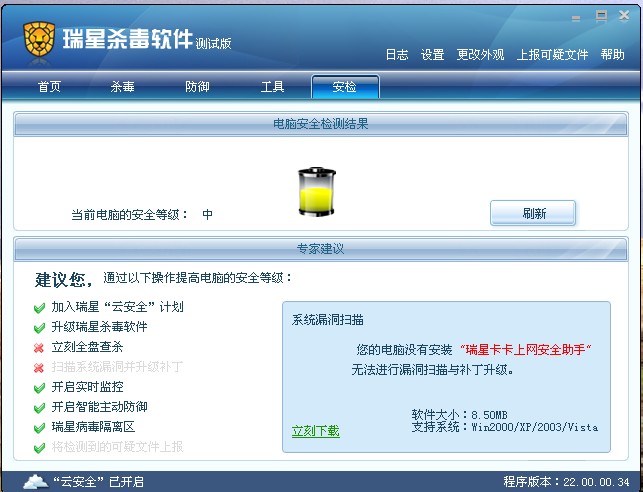This screenshot has width=643, height=492.
Task: Click the 测试版 label beside the title
Action: click(213, 43)
